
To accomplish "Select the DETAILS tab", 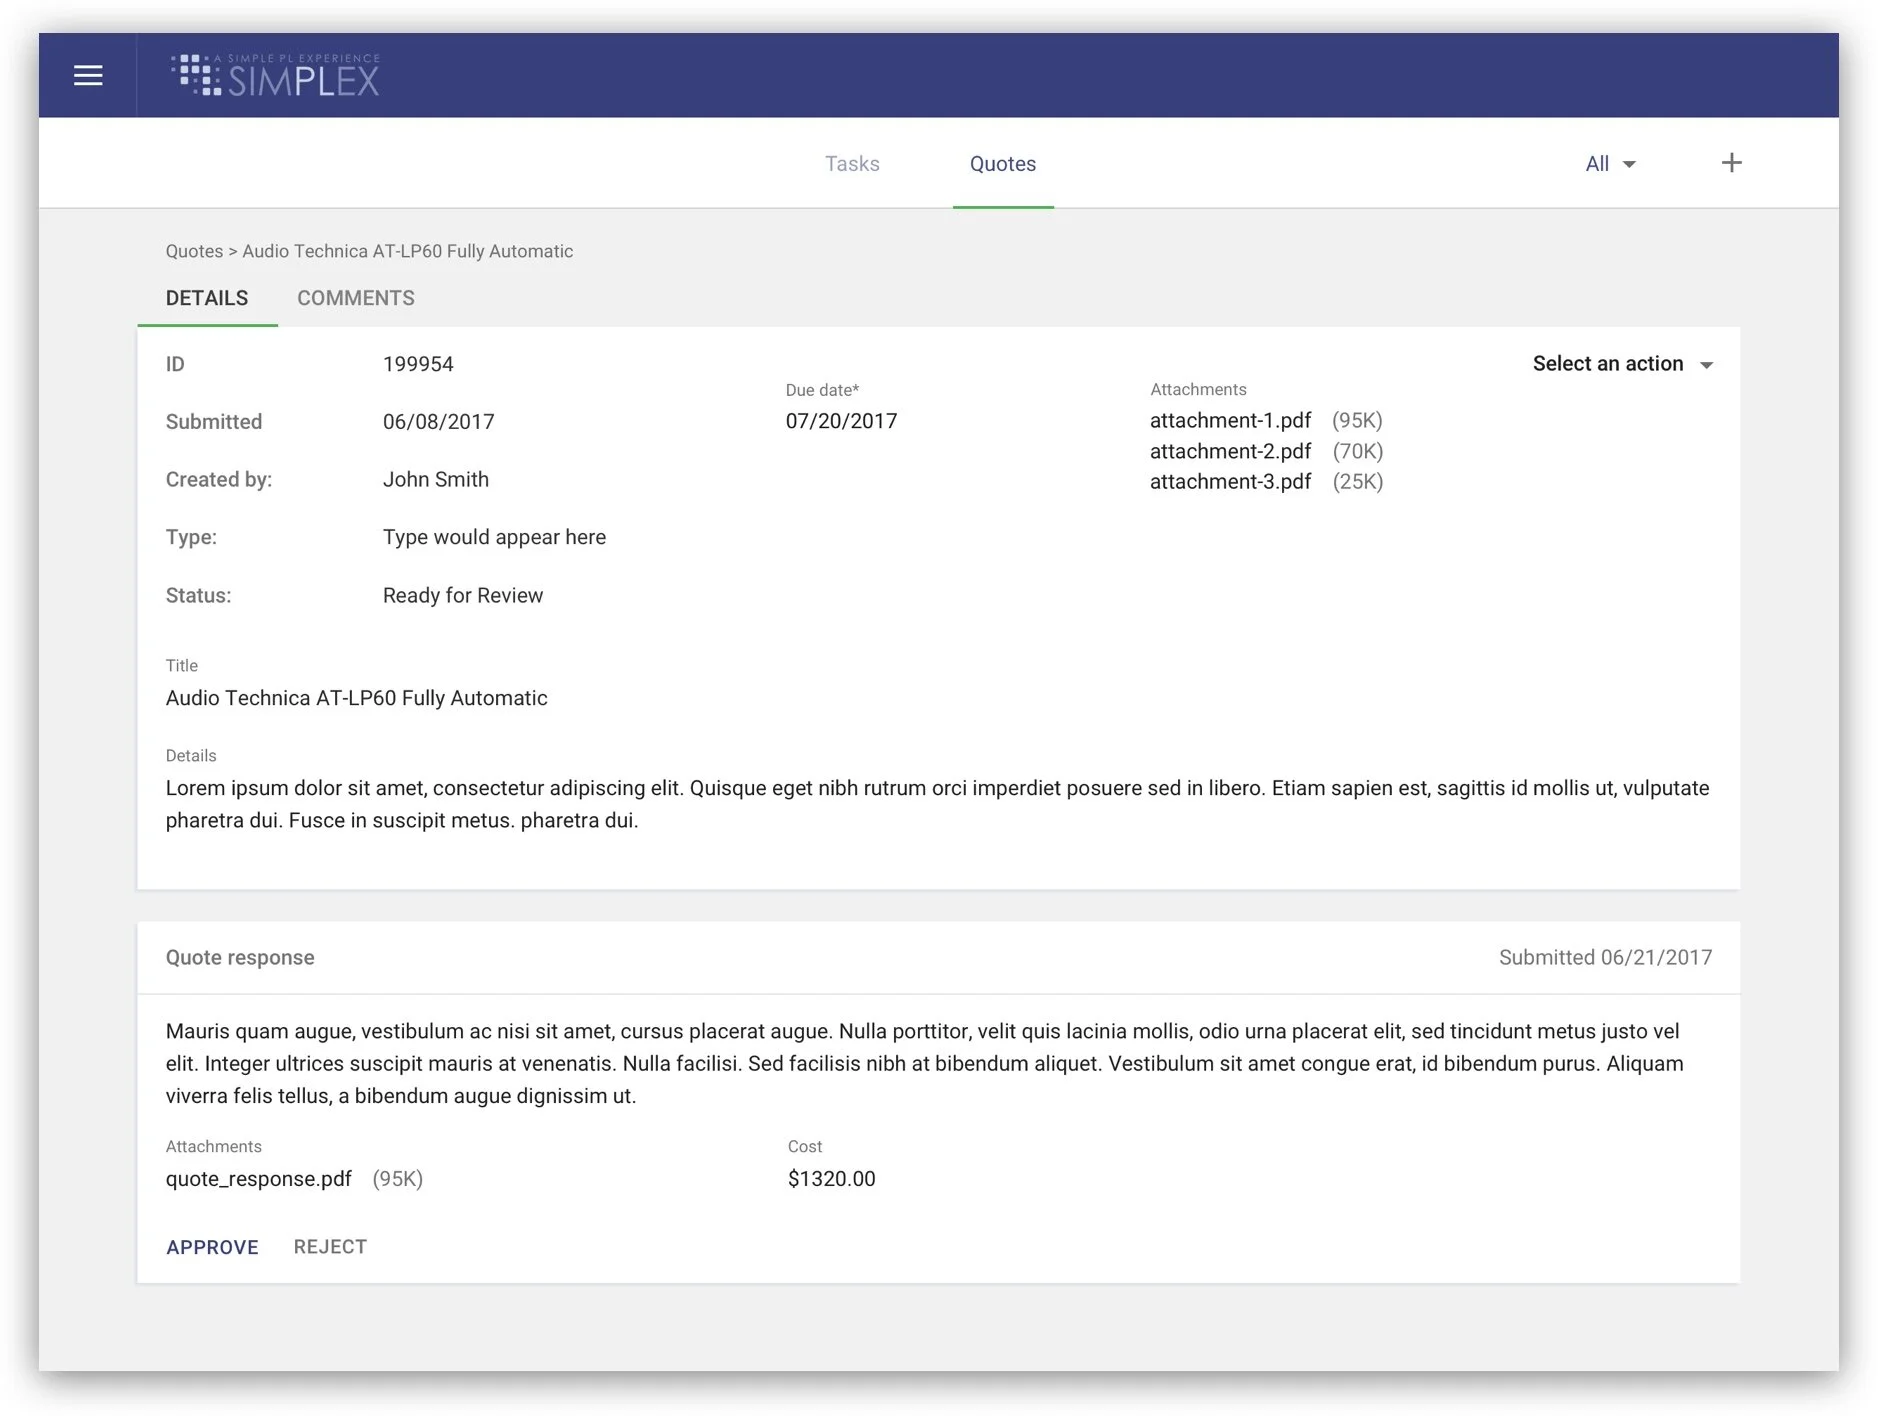I will coord(207,298).
